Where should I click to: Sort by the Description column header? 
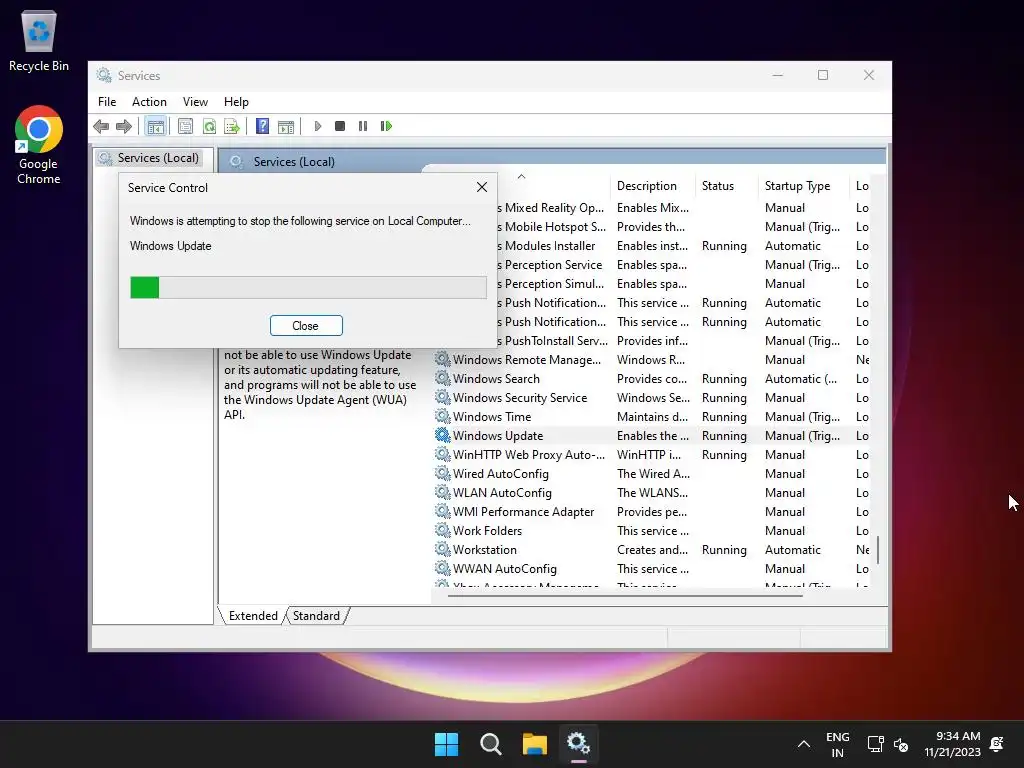tap(647, 186)
